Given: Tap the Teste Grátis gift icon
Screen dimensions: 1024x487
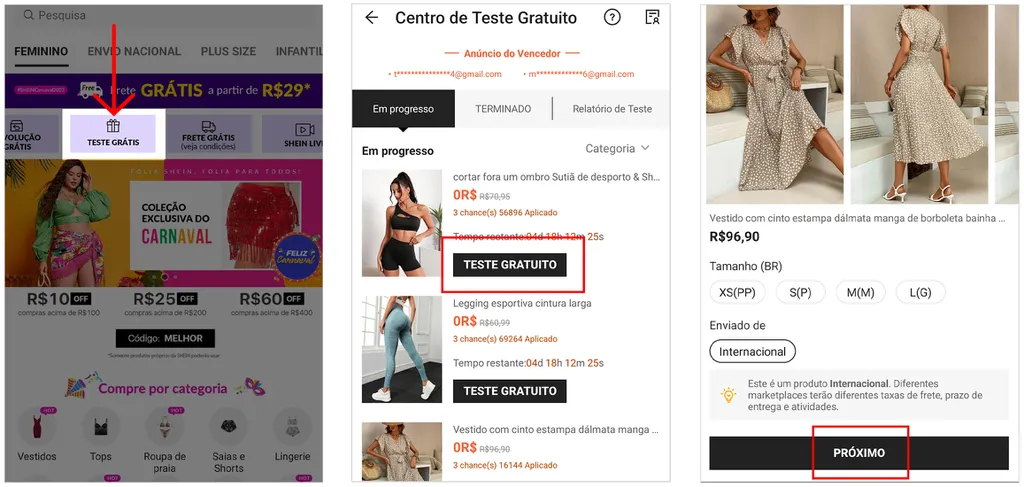Looking at the screenshot, I should (113, 127).
